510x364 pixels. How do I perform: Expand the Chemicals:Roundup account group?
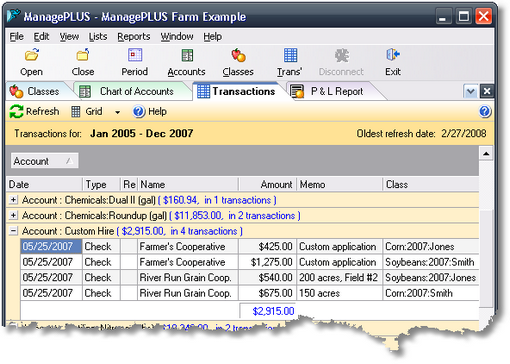click(13, 215)
